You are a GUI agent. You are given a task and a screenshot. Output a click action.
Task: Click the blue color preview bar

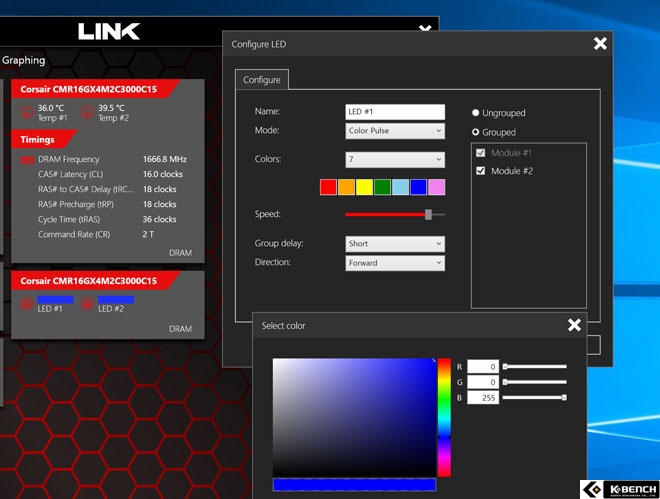pyautogui.click(x=354, y=485)
